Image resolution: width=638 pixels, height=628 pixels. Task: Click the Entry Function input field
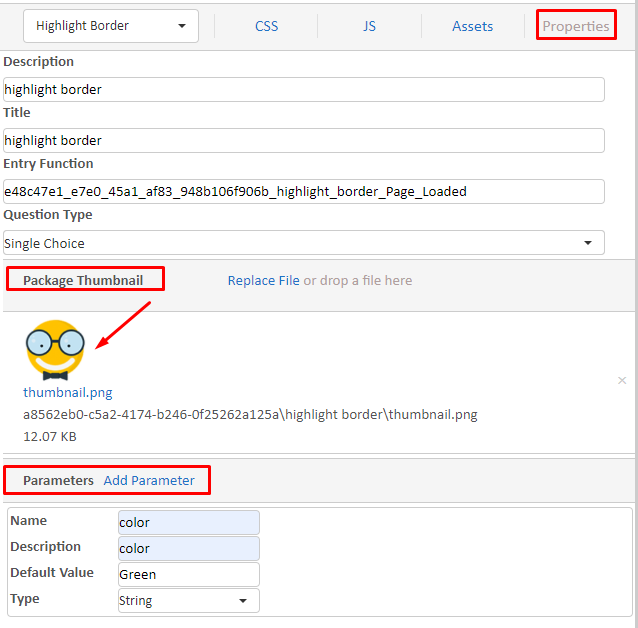pos(304,192)
